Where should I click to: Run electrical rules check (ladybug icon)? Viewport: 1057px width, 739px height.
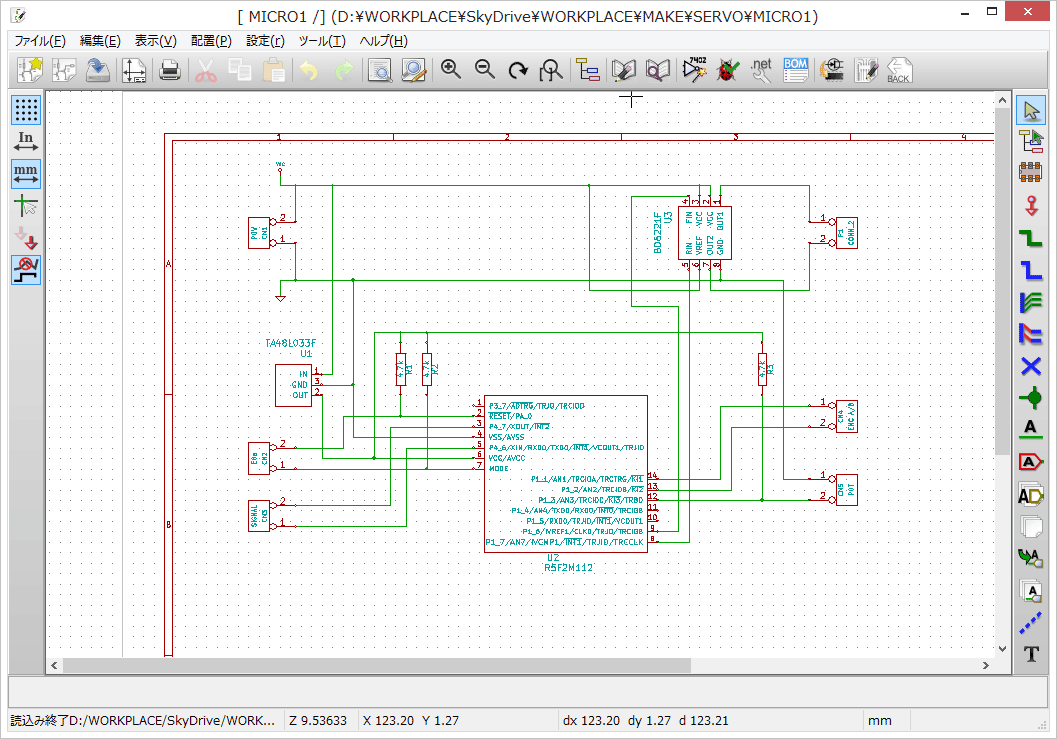(x=728, y=70)
